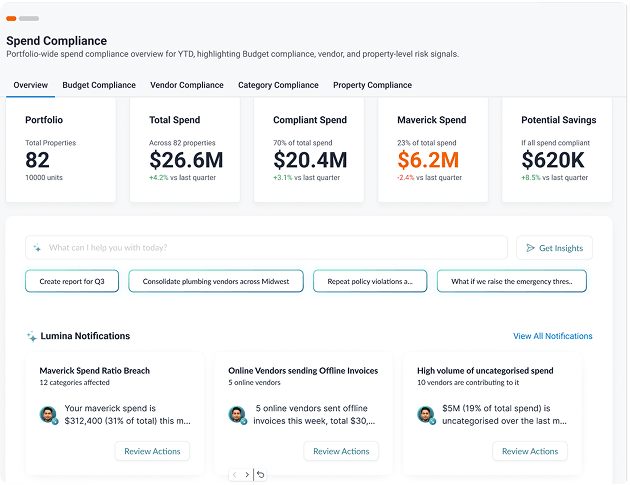The height and width of the screenshot is (485, 630).
Task: Go back with left chevron arrow
Action: [x=235, y=475]
